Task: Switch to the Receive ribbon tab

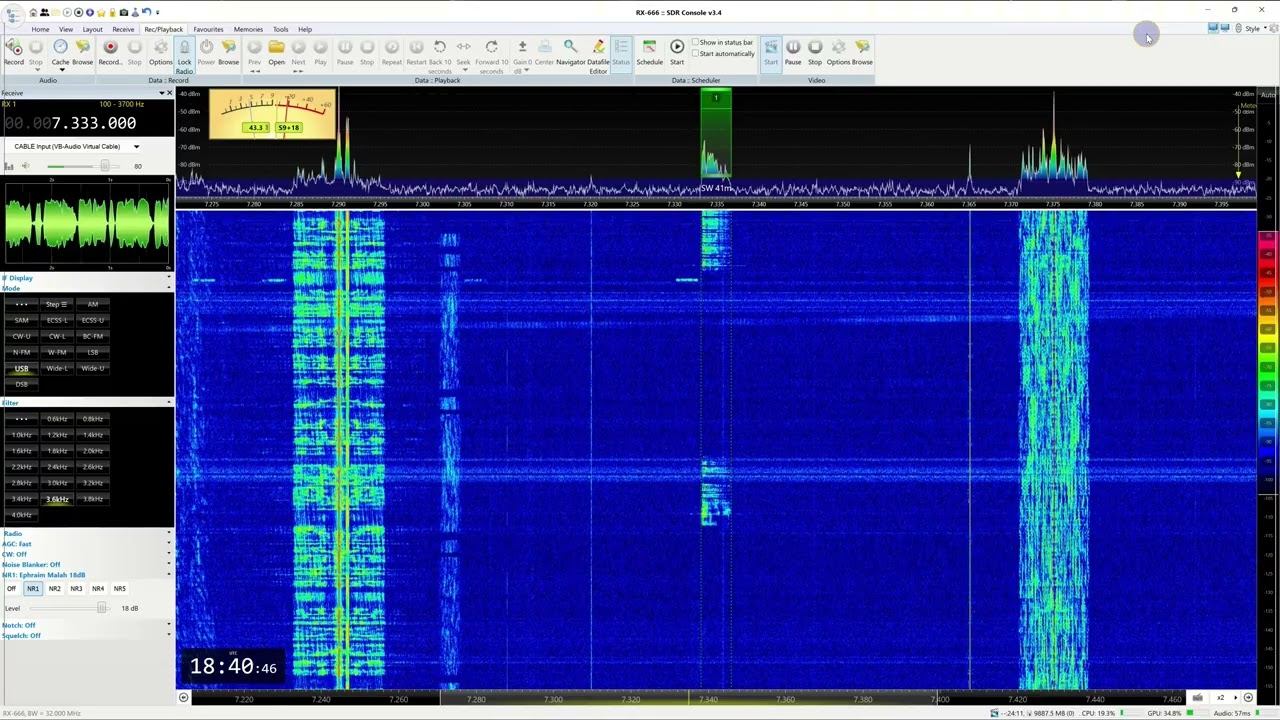Action: tap(123, 29)
